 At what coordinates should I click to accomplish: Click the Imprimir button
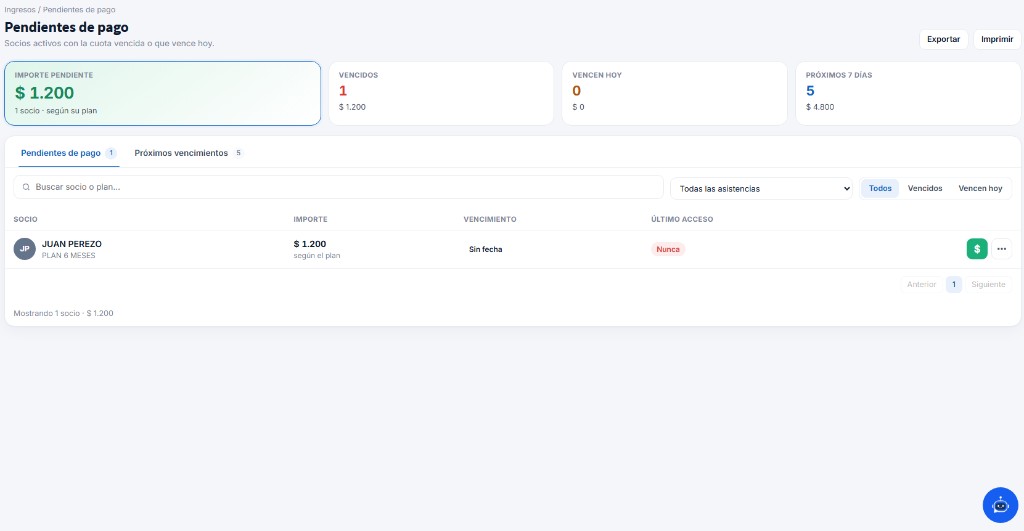(997, 39)
